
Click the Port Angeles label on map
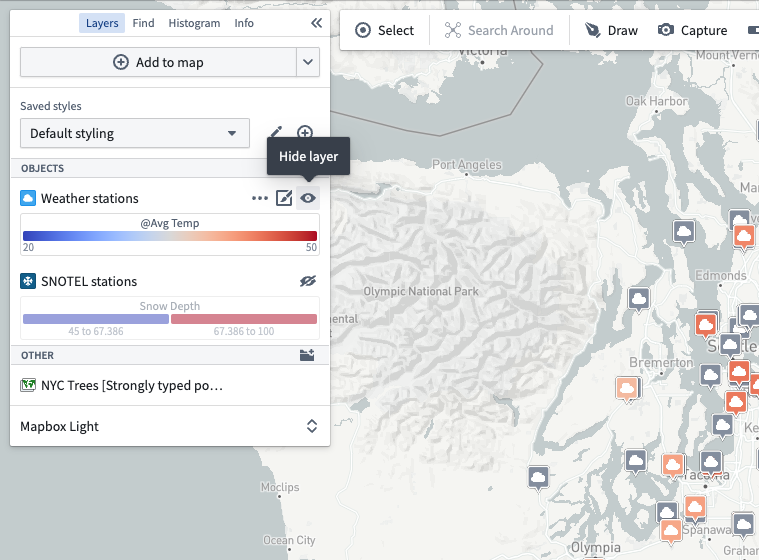coord(467,165)
